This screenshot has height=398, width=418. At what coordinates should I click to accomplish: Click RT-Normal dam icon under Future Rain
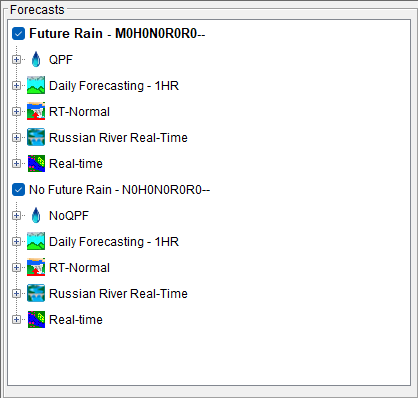36,111
